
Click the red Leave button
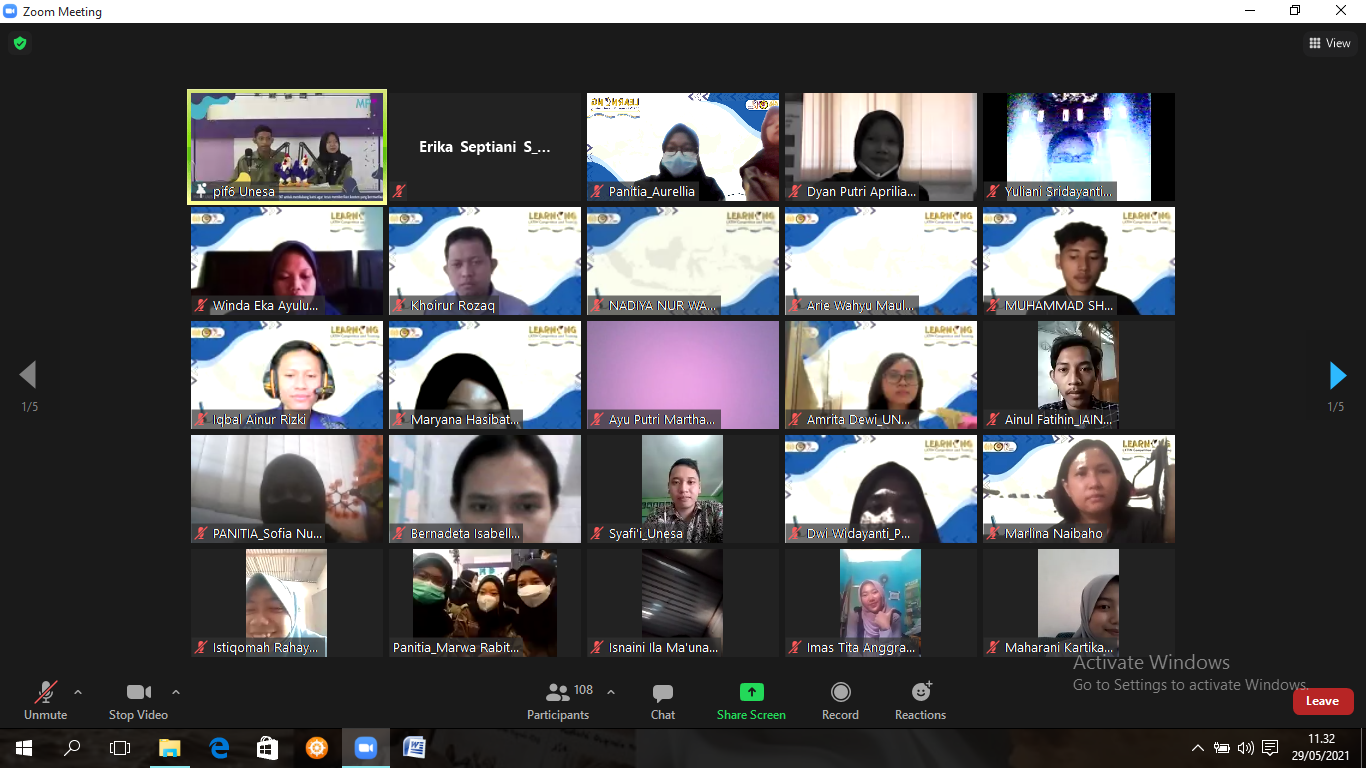(1322, 701)
